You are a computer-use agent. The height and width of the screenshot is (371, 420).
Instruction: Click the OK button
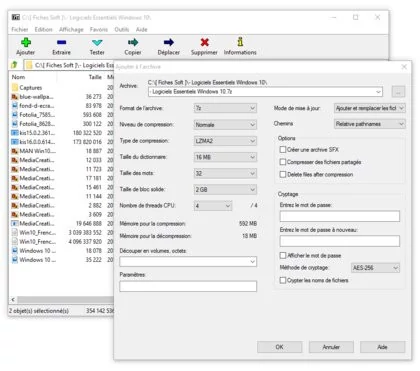[279, 347]
